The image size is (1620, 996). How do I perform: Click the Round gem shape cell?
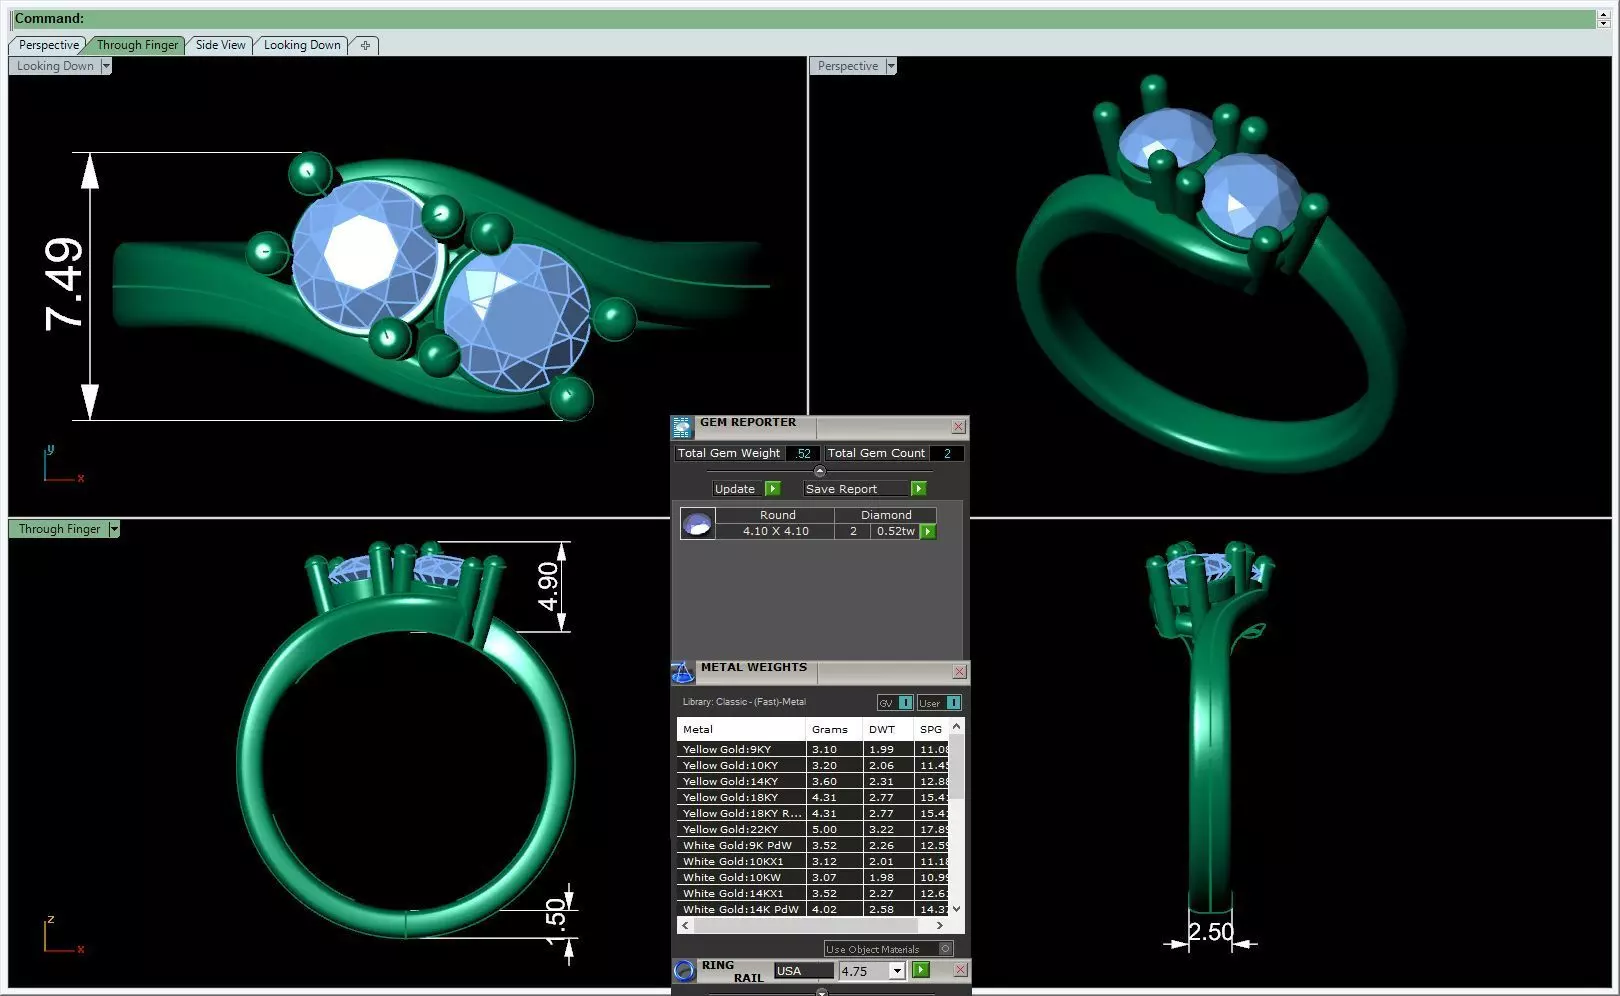click(777, 515)
